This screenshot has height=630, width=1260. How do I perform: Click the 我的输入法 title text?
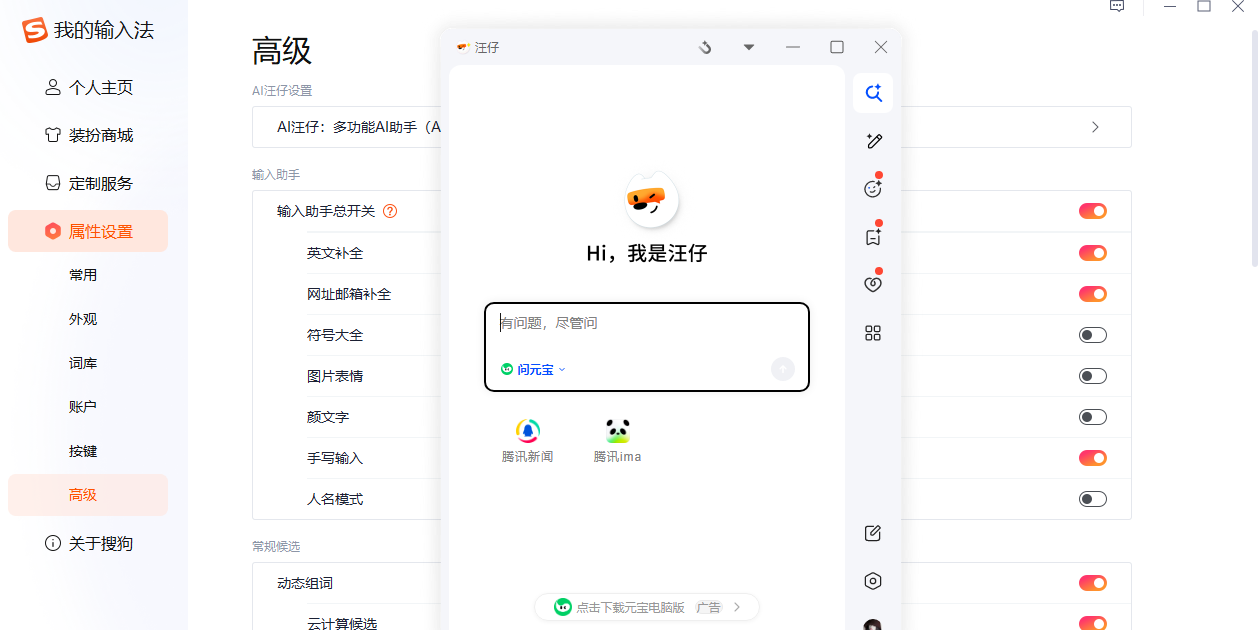104,30
